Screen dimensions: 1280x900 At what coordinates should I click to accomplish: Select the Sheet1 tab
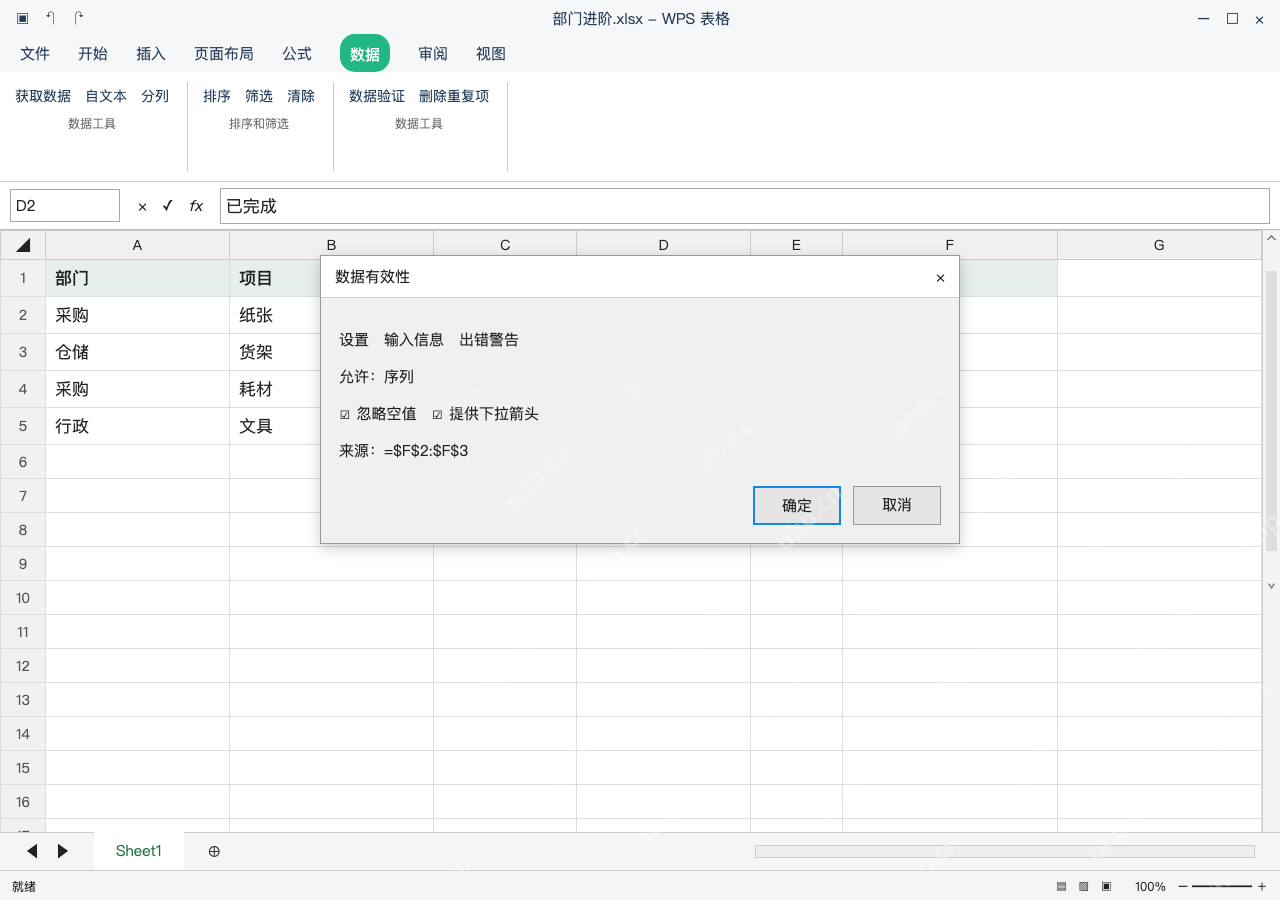pyautogui.click(x=139, y=851)
